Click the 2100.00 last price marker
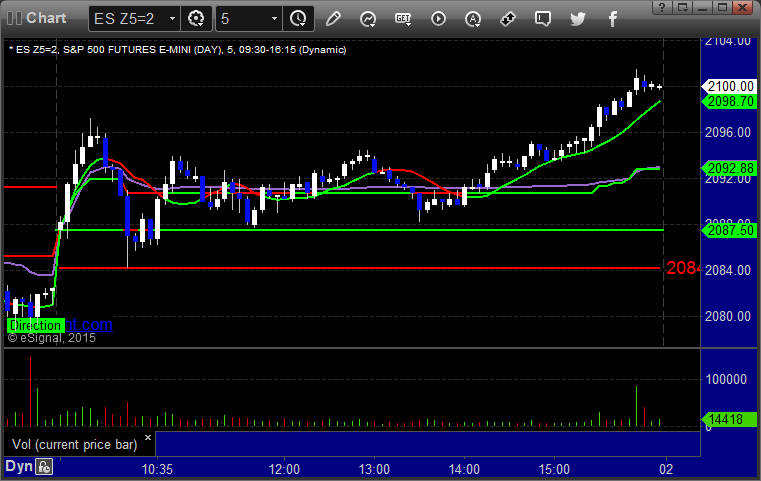The height and width of the screenshot is (481, 761). 729,86
